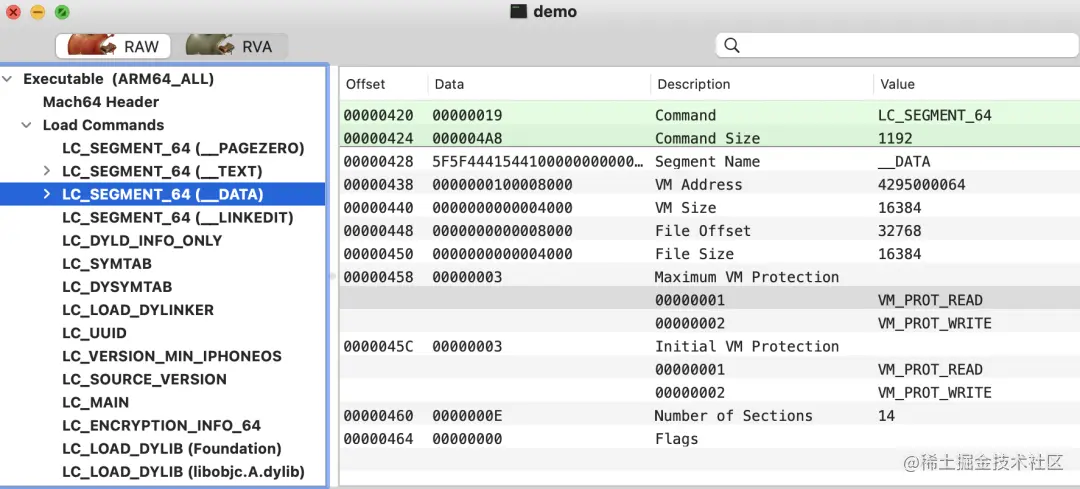Click the value 1192
Image resolution: width=1080 pixels, height=489 pixels.
(895, 138)
